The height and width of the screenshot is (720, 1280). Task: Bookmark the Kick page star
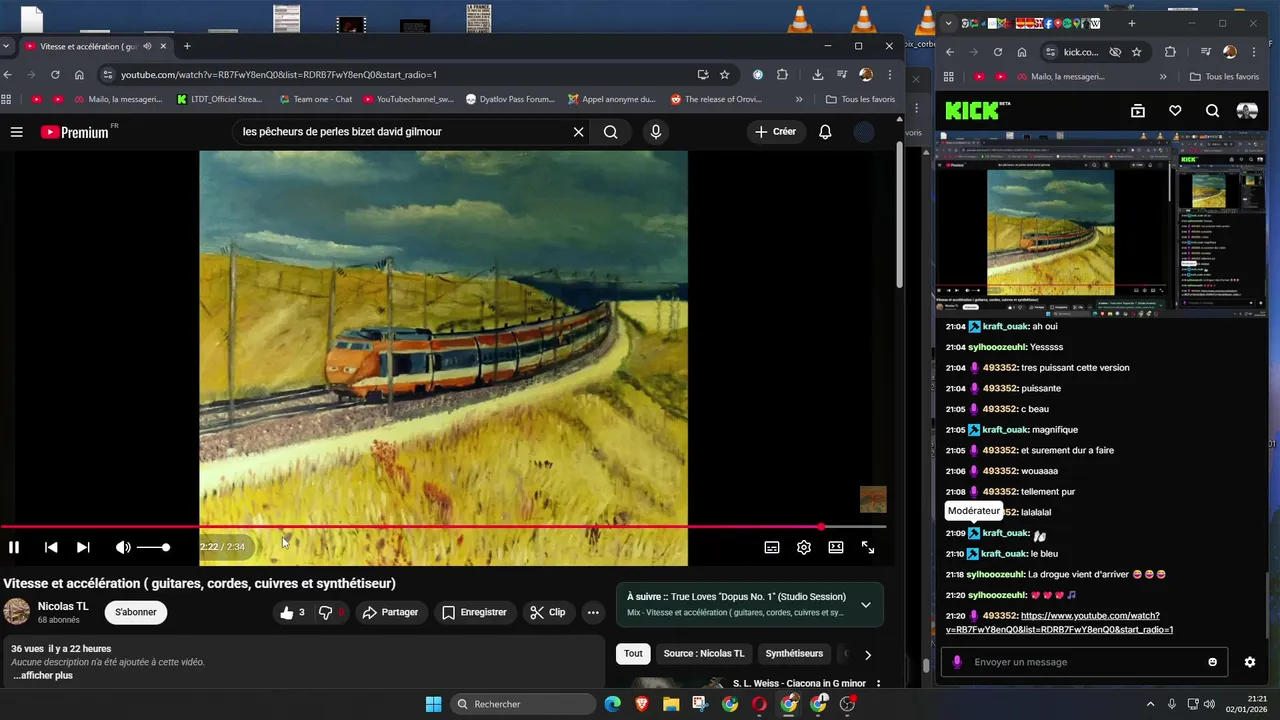click(1136, 52)
